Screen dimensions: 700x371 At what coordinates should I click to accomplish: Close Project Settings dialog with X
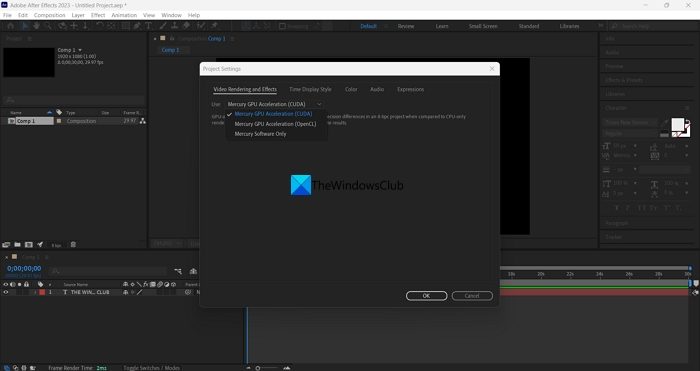point(492,69)
